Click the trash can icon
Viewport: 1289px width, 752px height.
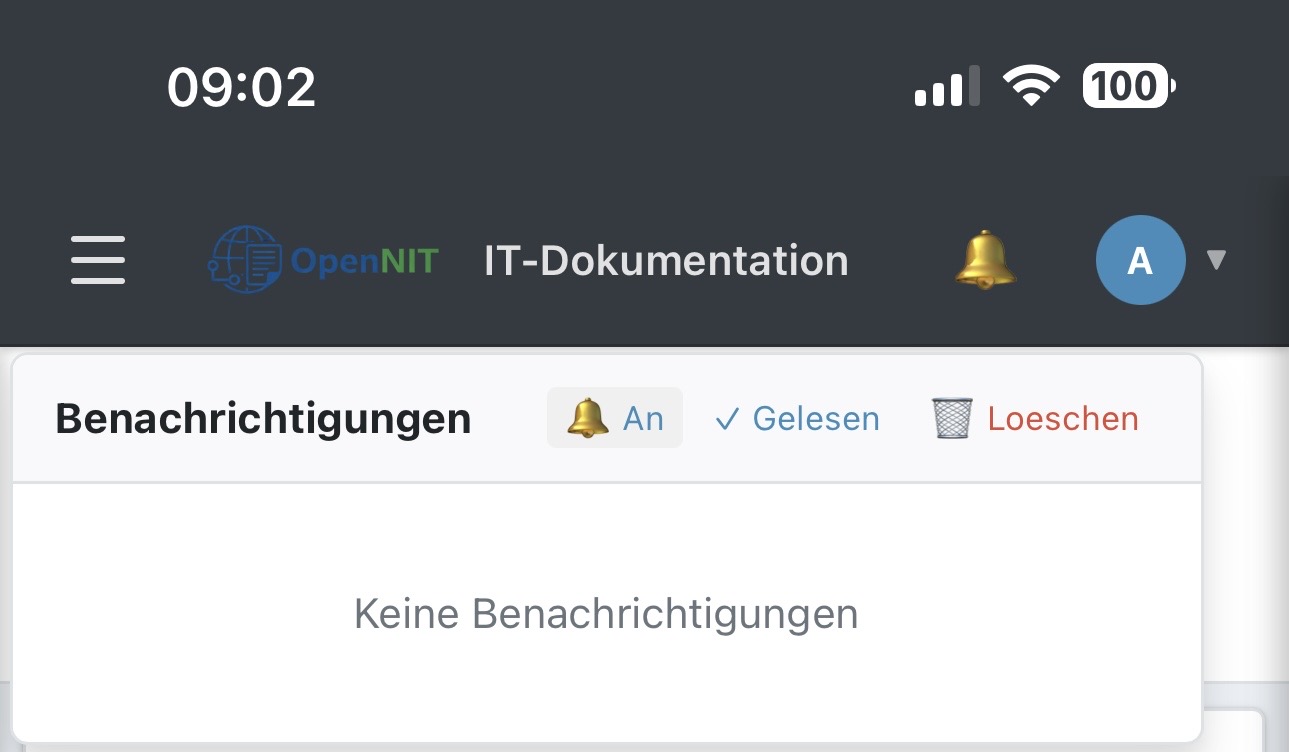(952, 418)
